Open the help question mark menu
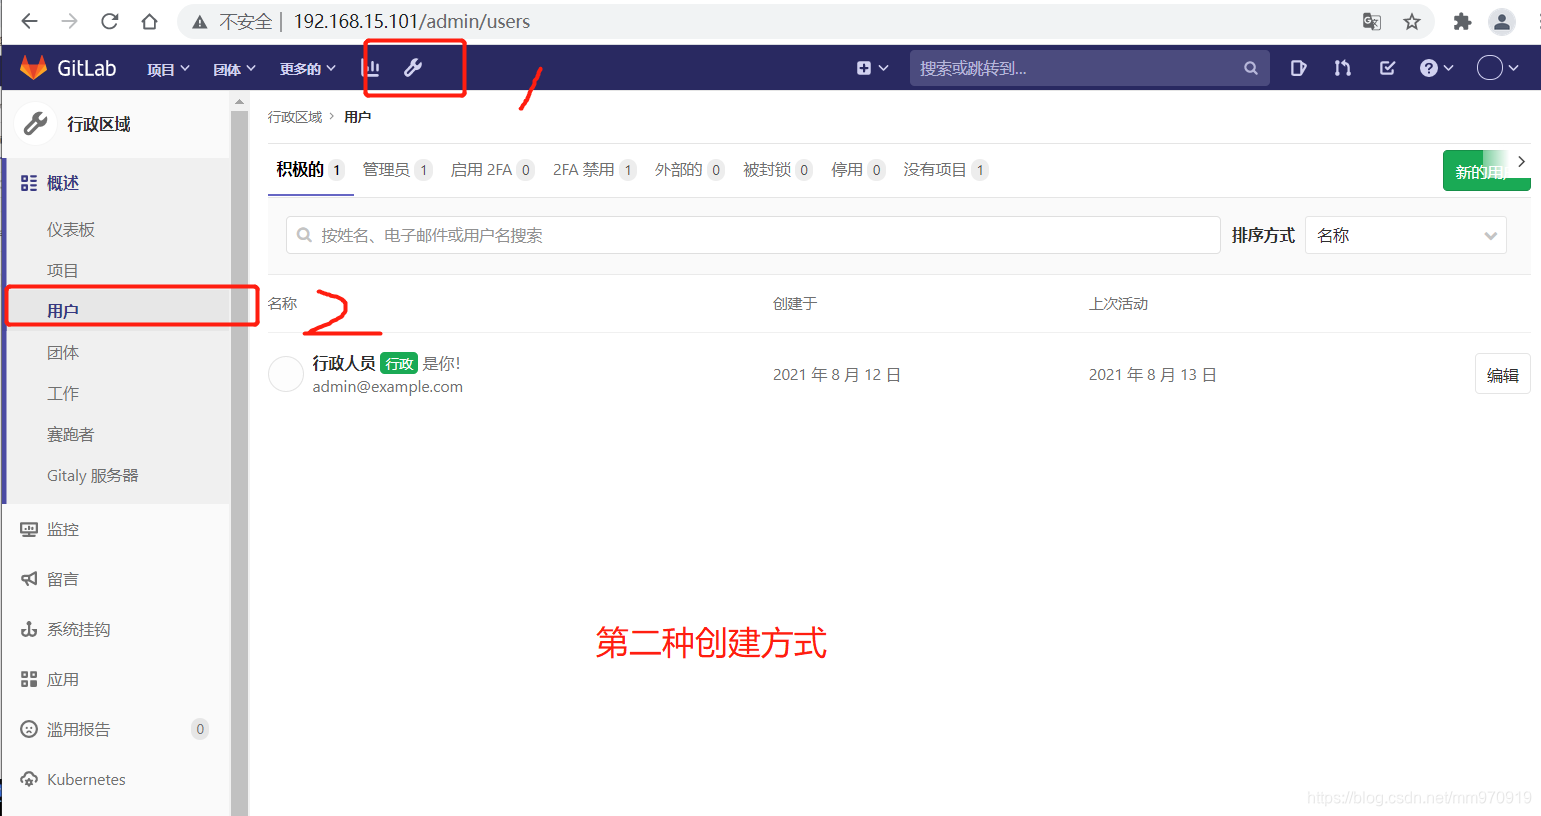Screen dimensions: 1541x816 1436,68
